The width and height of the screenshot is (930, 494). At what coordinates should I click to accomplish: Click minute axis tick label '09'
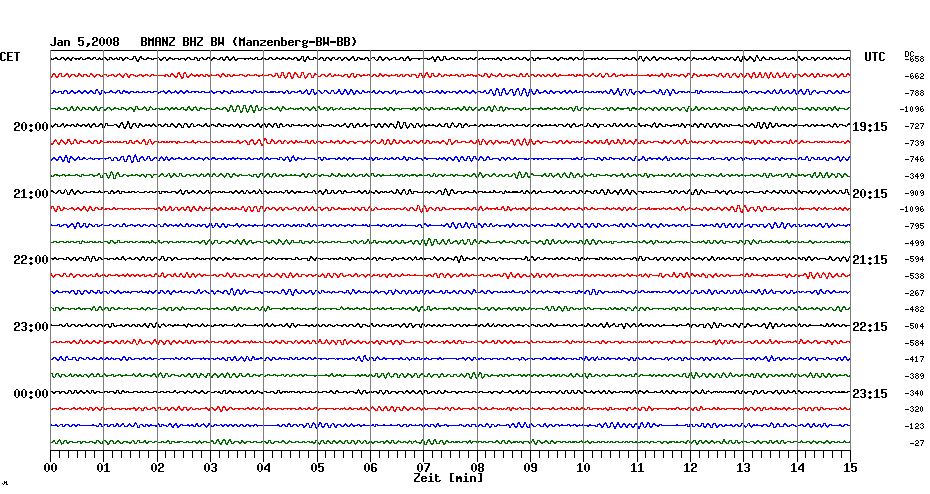pos(530,468)
